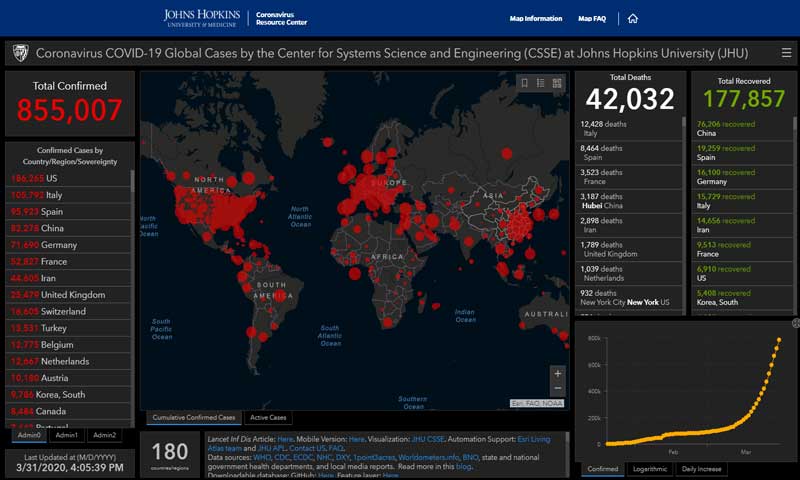The width and height of the screenshot is (800, 480).
Task: Select Austria in the confirmed cases list
Action: click(68, 378)
